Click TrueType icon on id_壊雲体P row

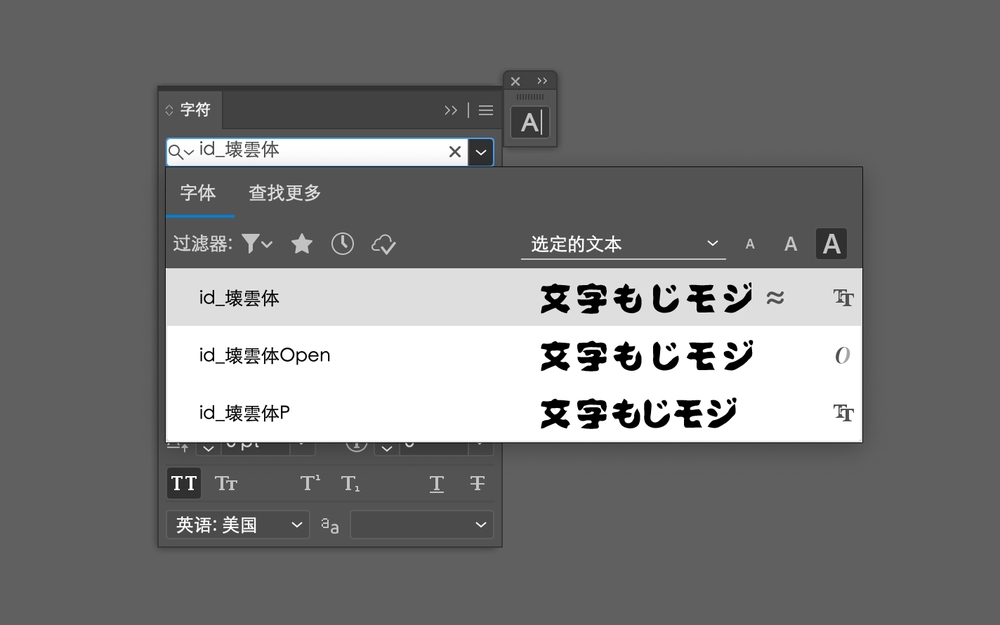pos(842,413)
